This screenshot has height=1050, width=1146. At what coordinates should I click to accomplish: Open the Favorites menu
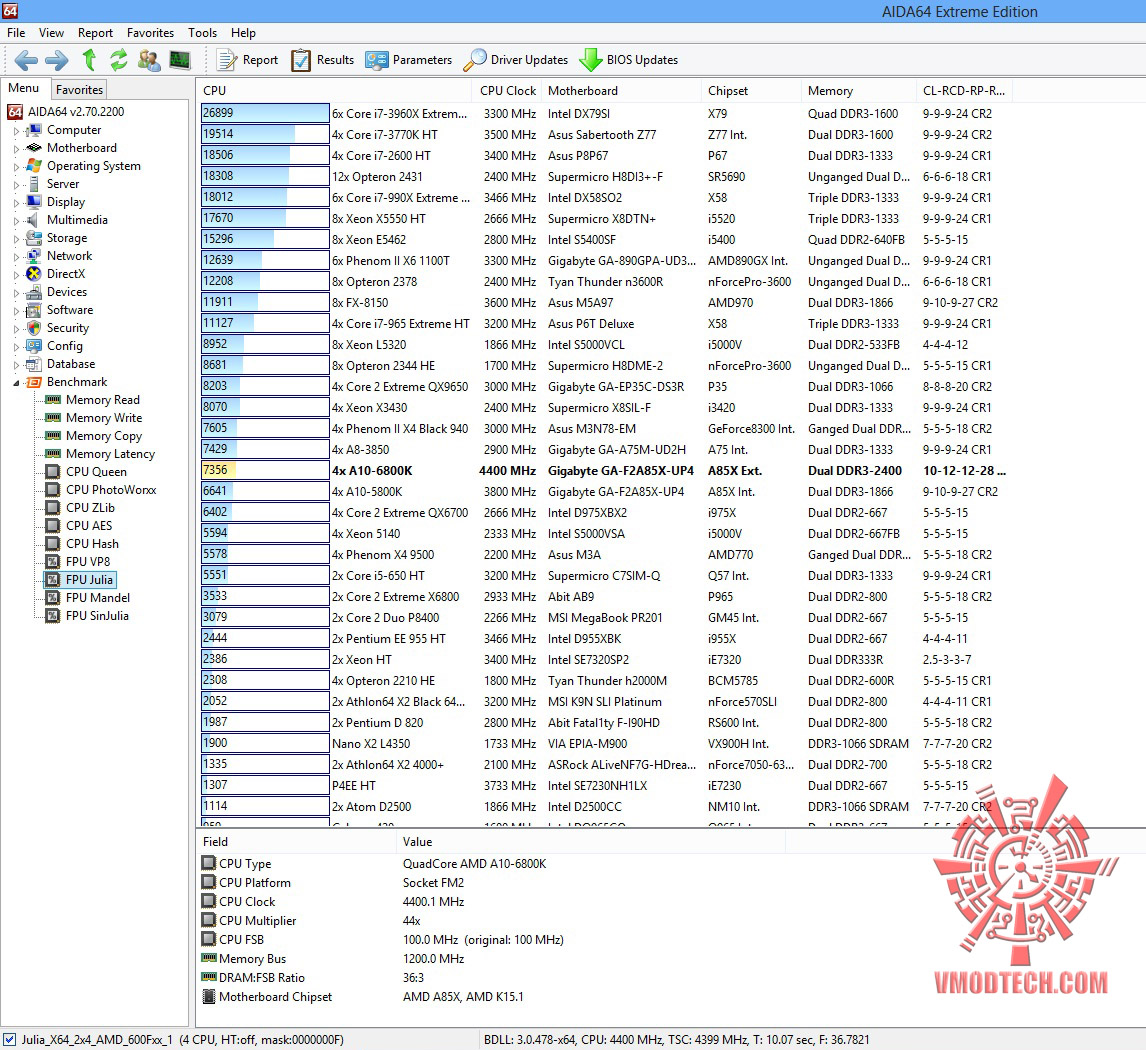point(151,33)
